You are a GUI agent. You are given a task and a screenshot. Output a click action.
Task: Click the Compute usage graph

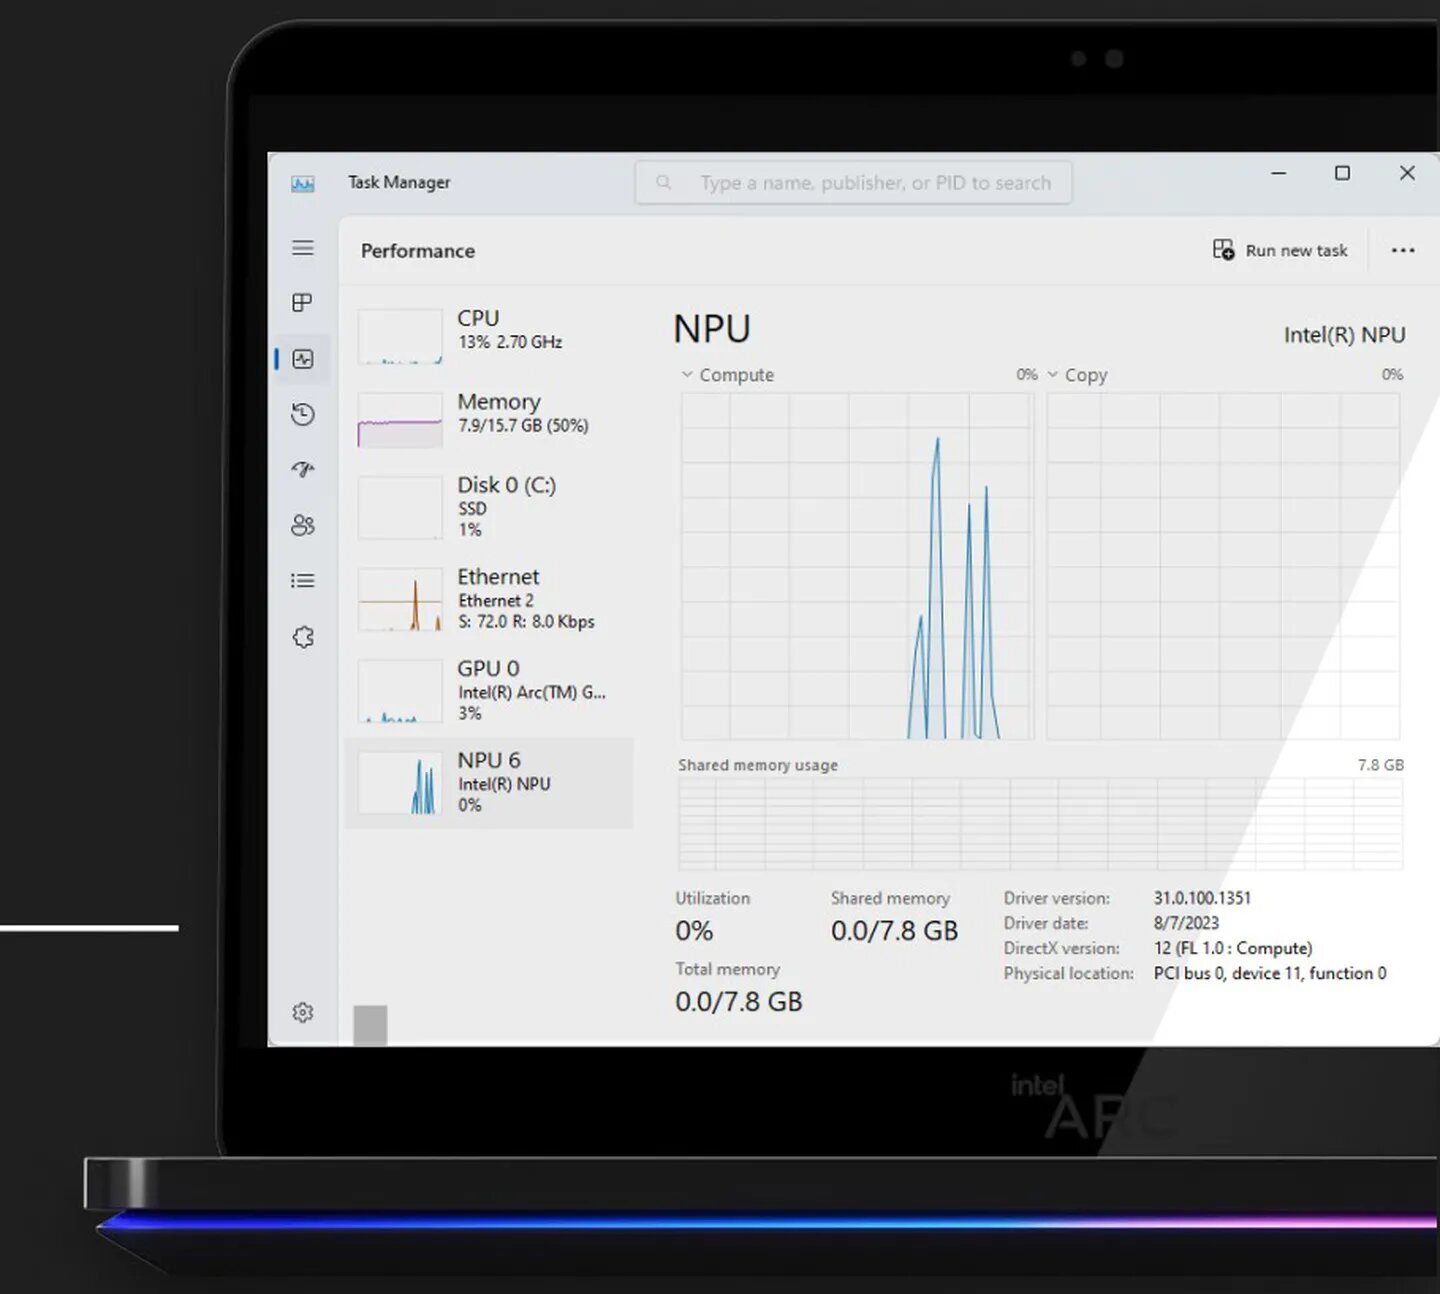point(857,566)
